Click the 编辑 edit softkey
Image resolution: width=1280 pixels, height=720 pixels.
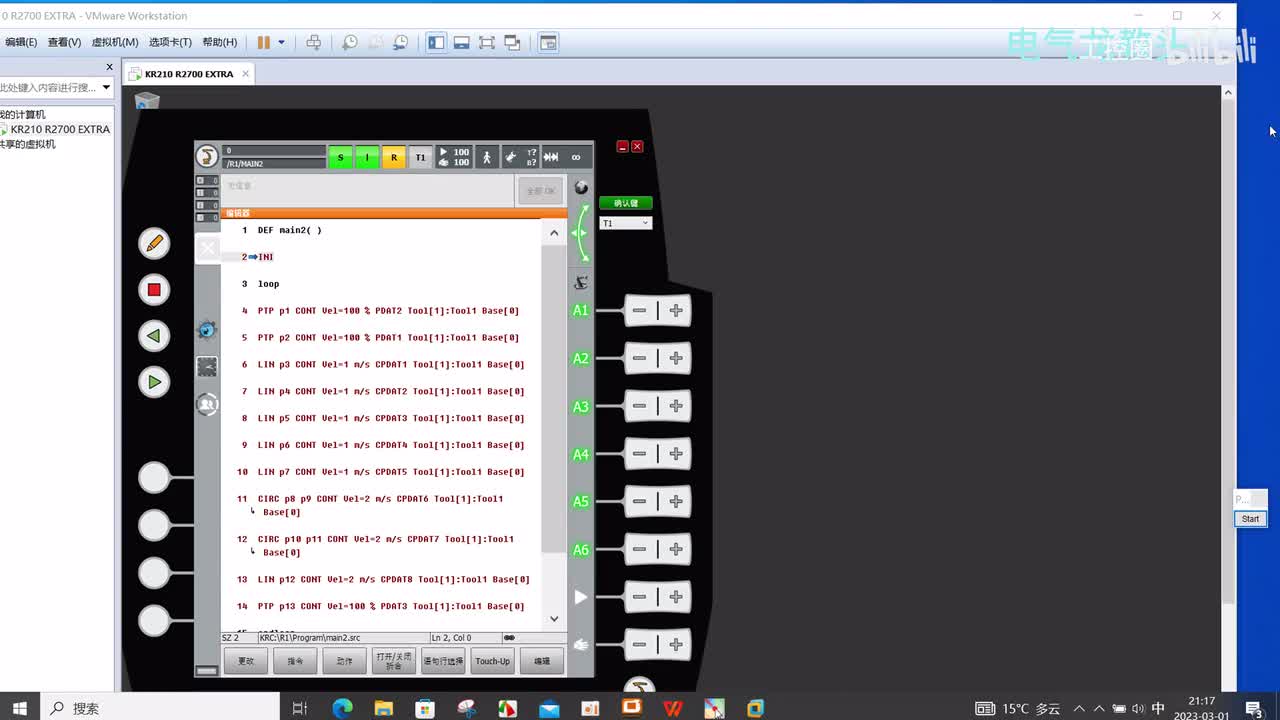541,661
